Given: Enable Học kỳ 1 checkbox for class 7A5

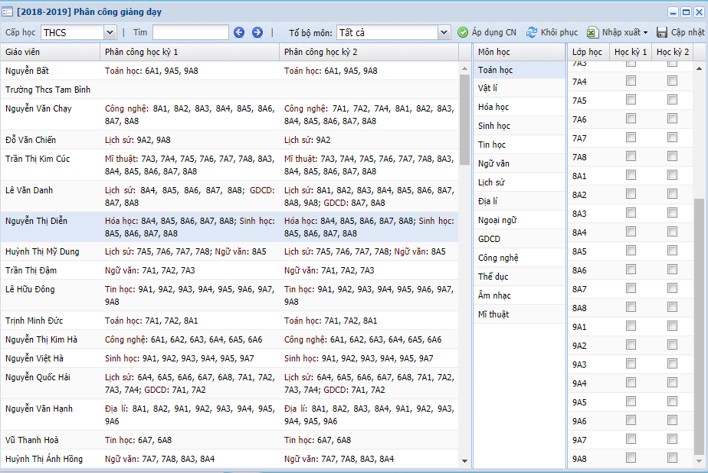Looking at the screenshot, I should pos(631,101).
